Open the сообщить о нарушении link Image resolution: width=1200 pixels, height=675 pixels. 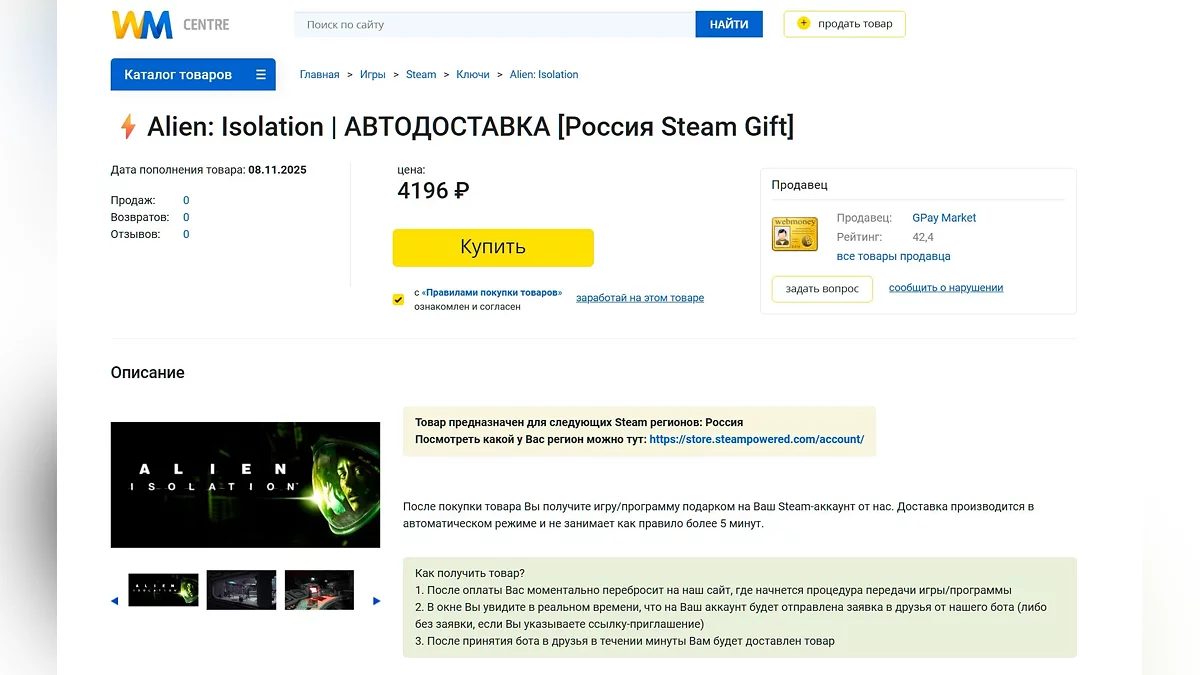click(946, 288)
